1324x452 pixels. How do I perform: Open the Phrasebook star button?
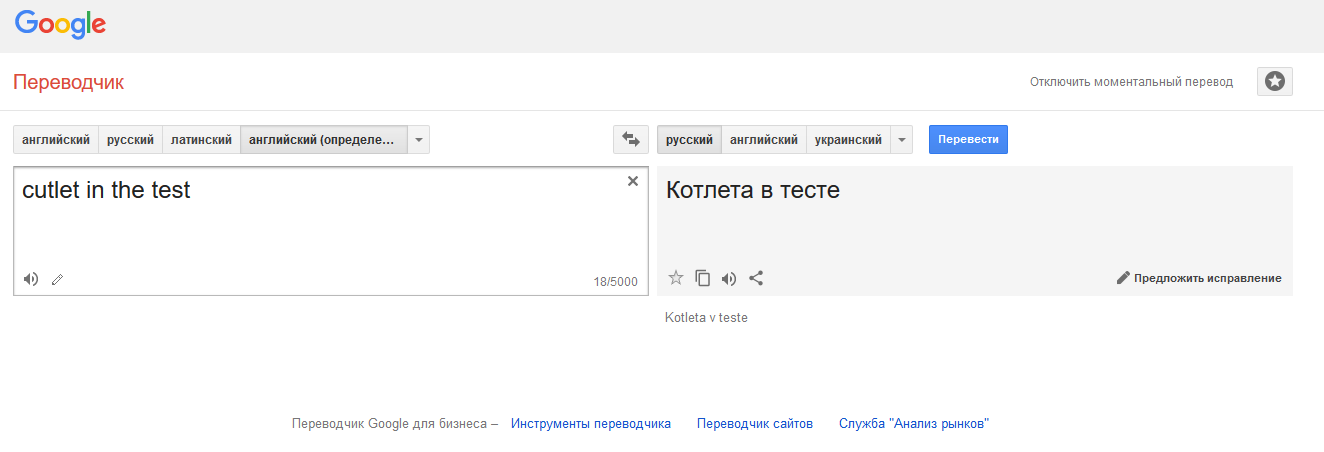(1274, 82)
